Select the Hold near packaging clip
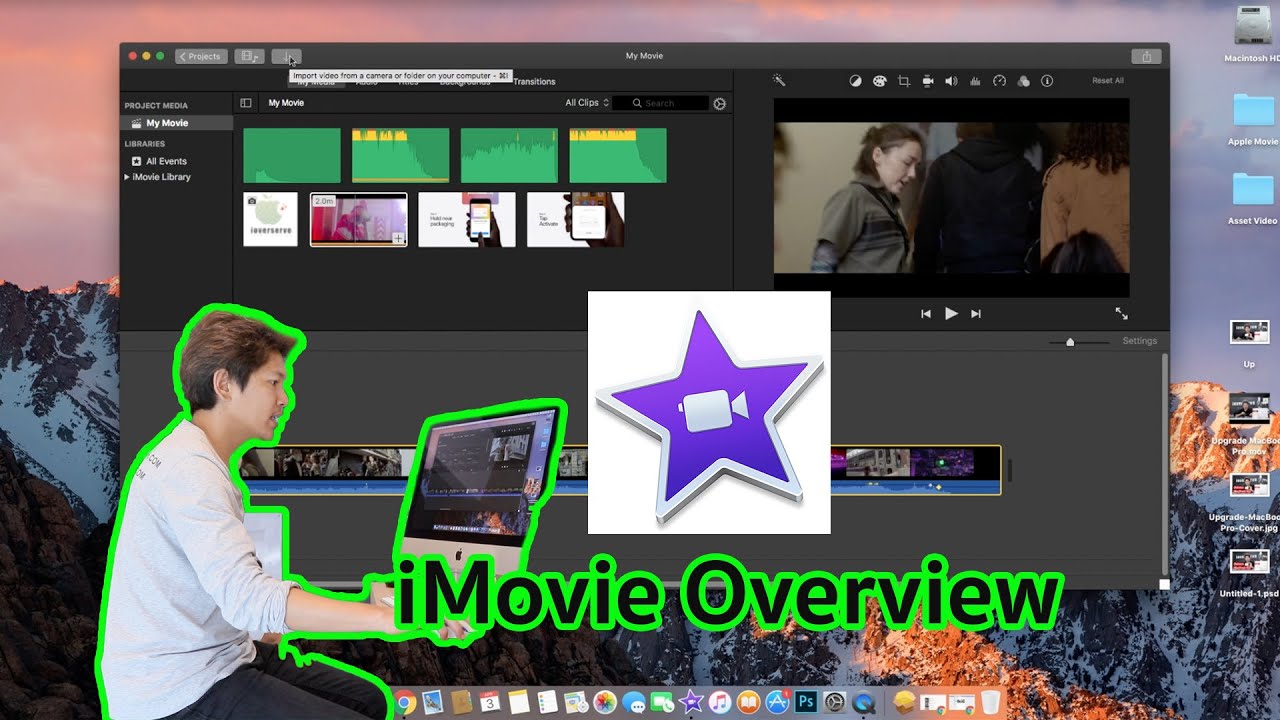The height and width of the screenshot is (720, 1280). (467, 219)
